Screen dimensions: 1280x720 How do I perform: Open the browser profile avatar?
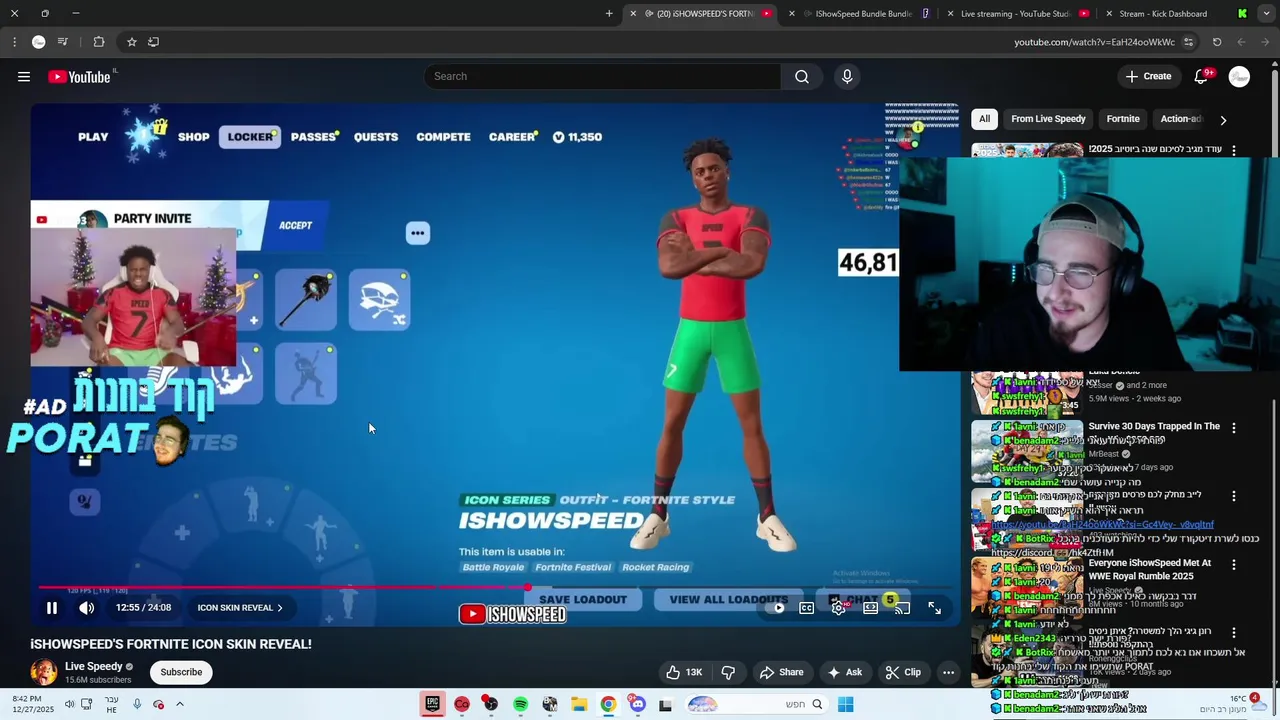point(38,42)
